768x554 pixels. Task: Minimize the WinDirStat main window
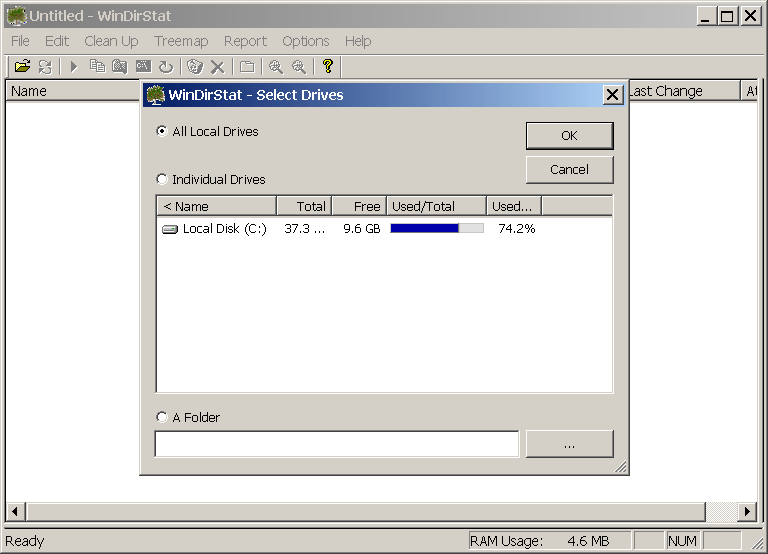click(x=705, y=16)
